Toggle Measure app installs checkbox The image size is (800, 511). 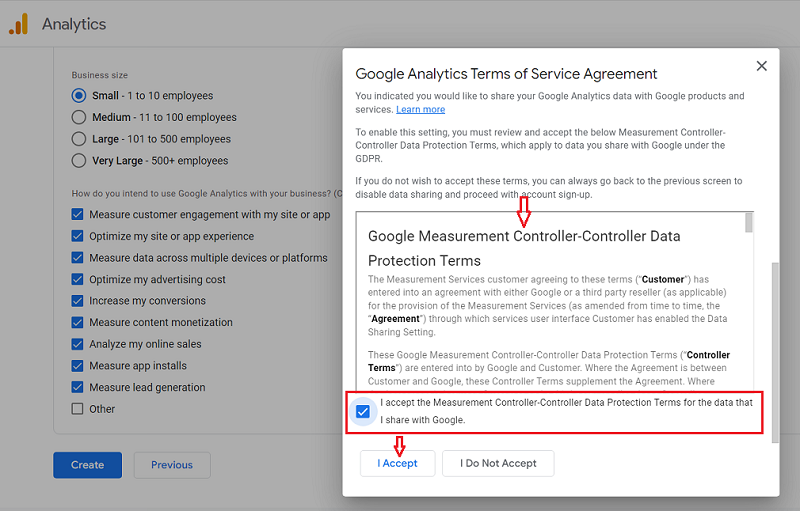[x=77, y=366]
